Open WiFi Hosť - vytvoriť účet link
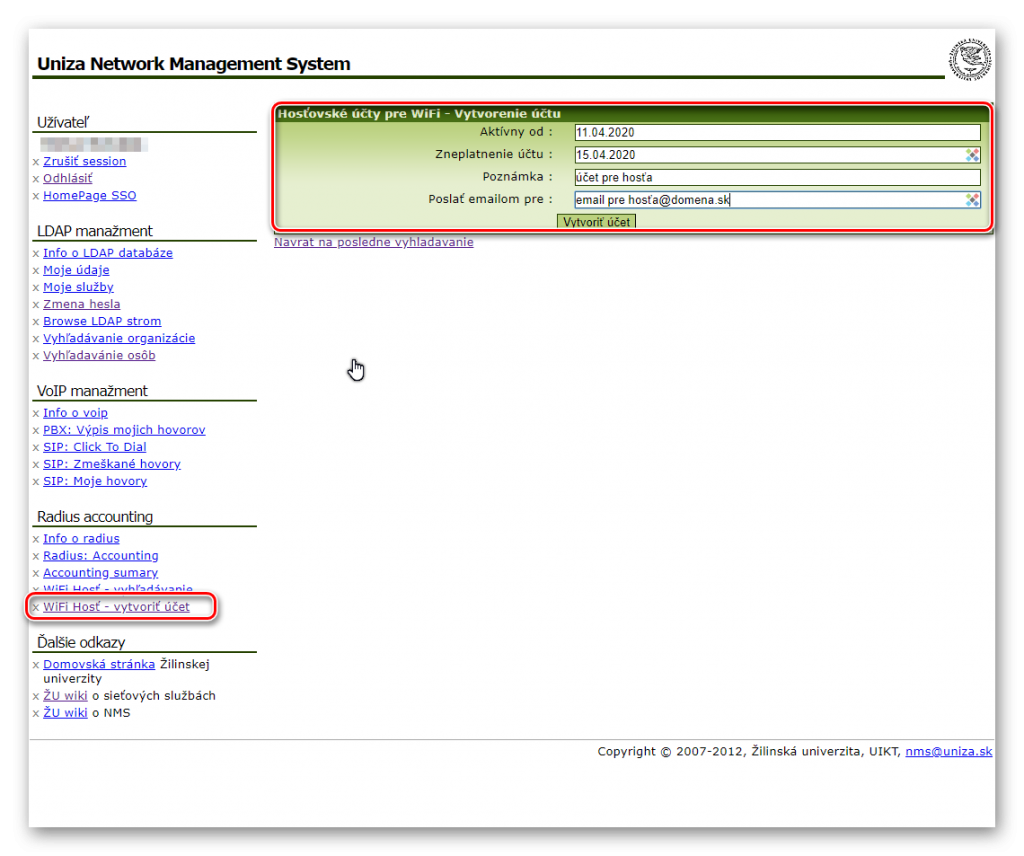This screenshot has height=856, width=1024. click(x=116, y=607)
